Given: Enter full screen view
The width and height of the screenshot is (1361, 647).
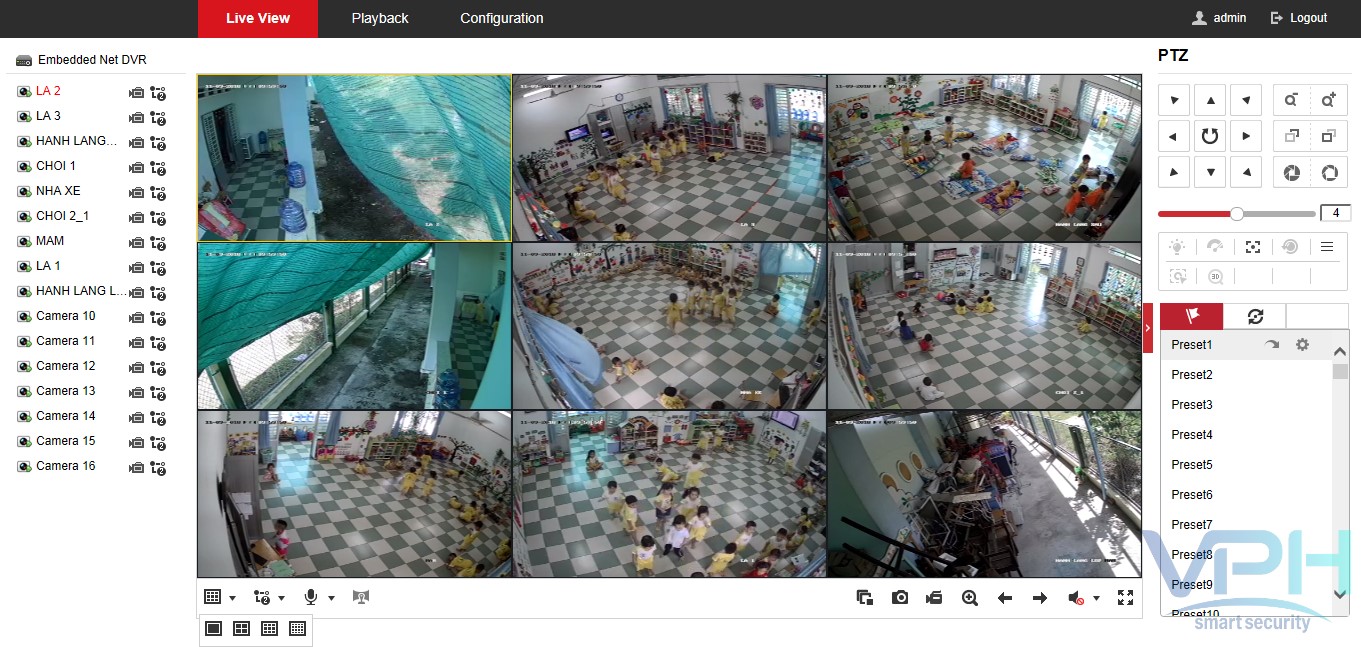Looking at the screenshot, I should point(1125,598).
